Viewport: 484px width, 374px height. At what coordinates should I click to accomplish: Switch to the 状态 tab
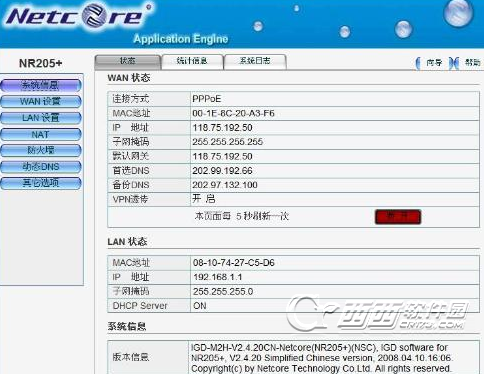[128, 62]
